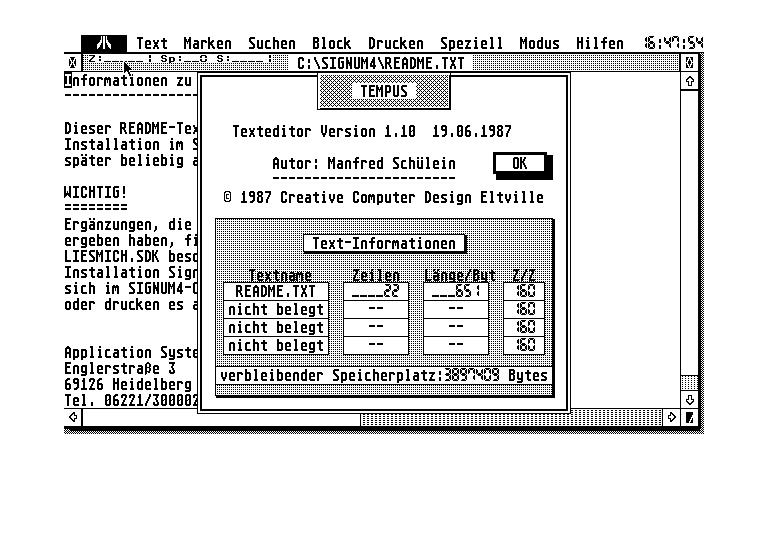Click the window fuller box at top right
This screenshot has height=540, width=768.
689,63
